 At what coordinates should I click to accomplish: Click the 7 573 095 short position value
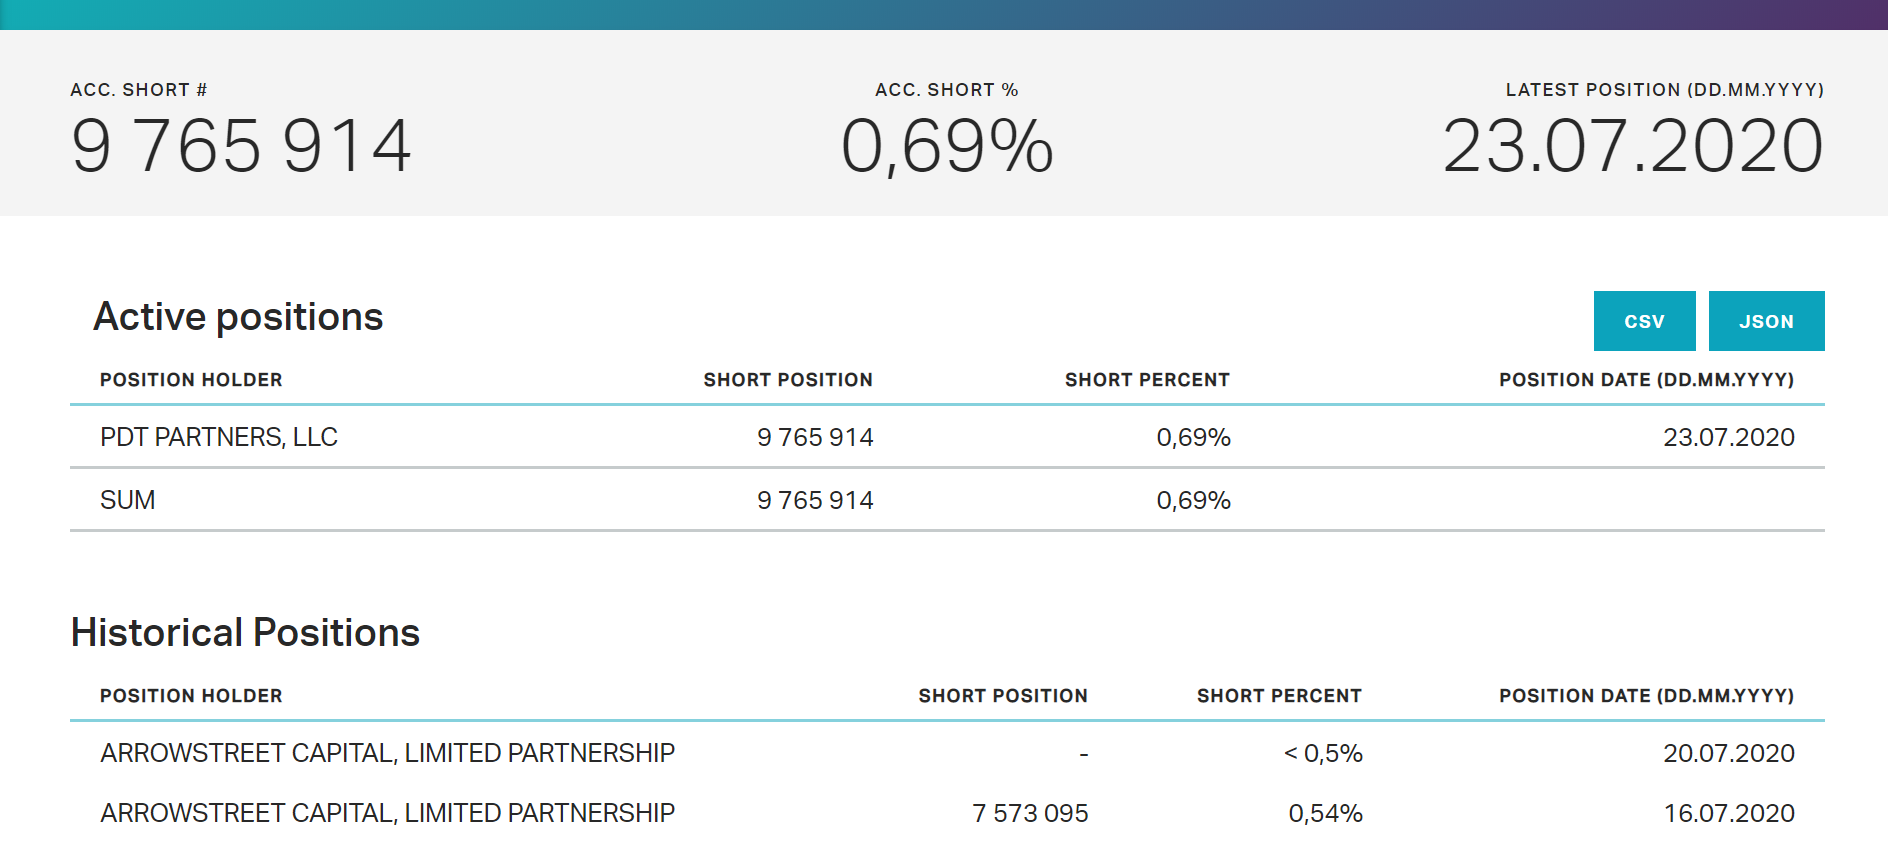1030,813
